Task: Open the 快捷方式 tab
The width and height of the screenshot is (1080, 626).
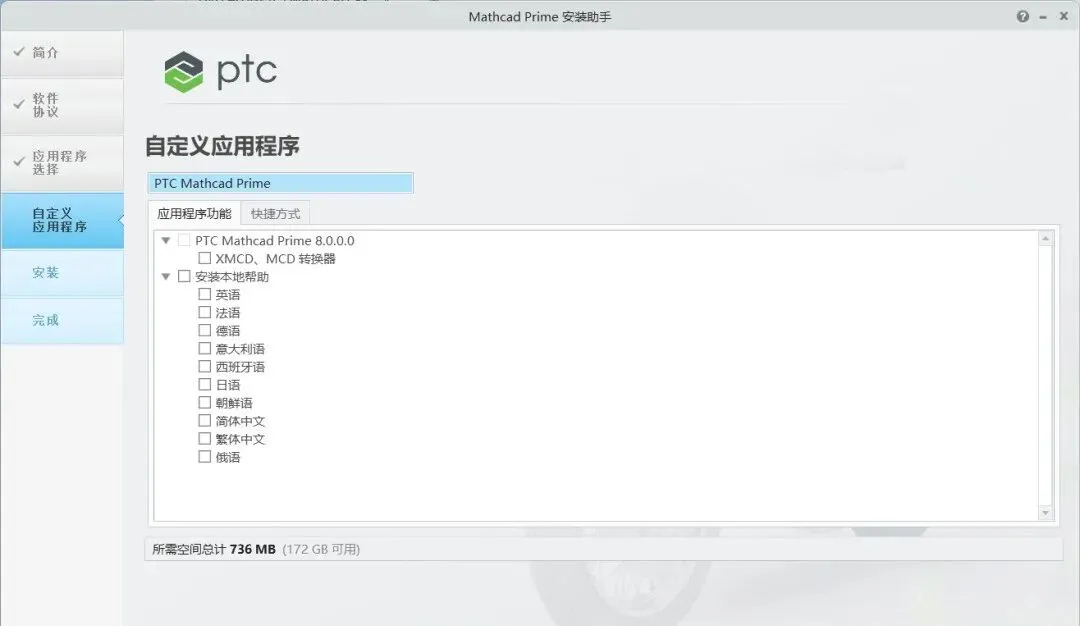Action: coord(276,213)
